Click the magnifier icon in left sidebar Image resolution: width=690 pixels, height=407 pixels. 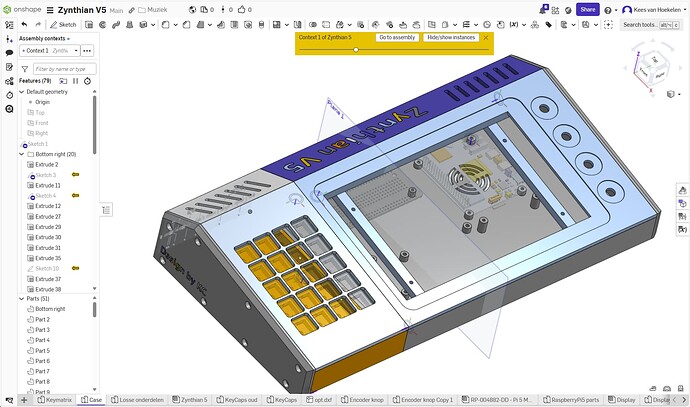click(9, 109)
